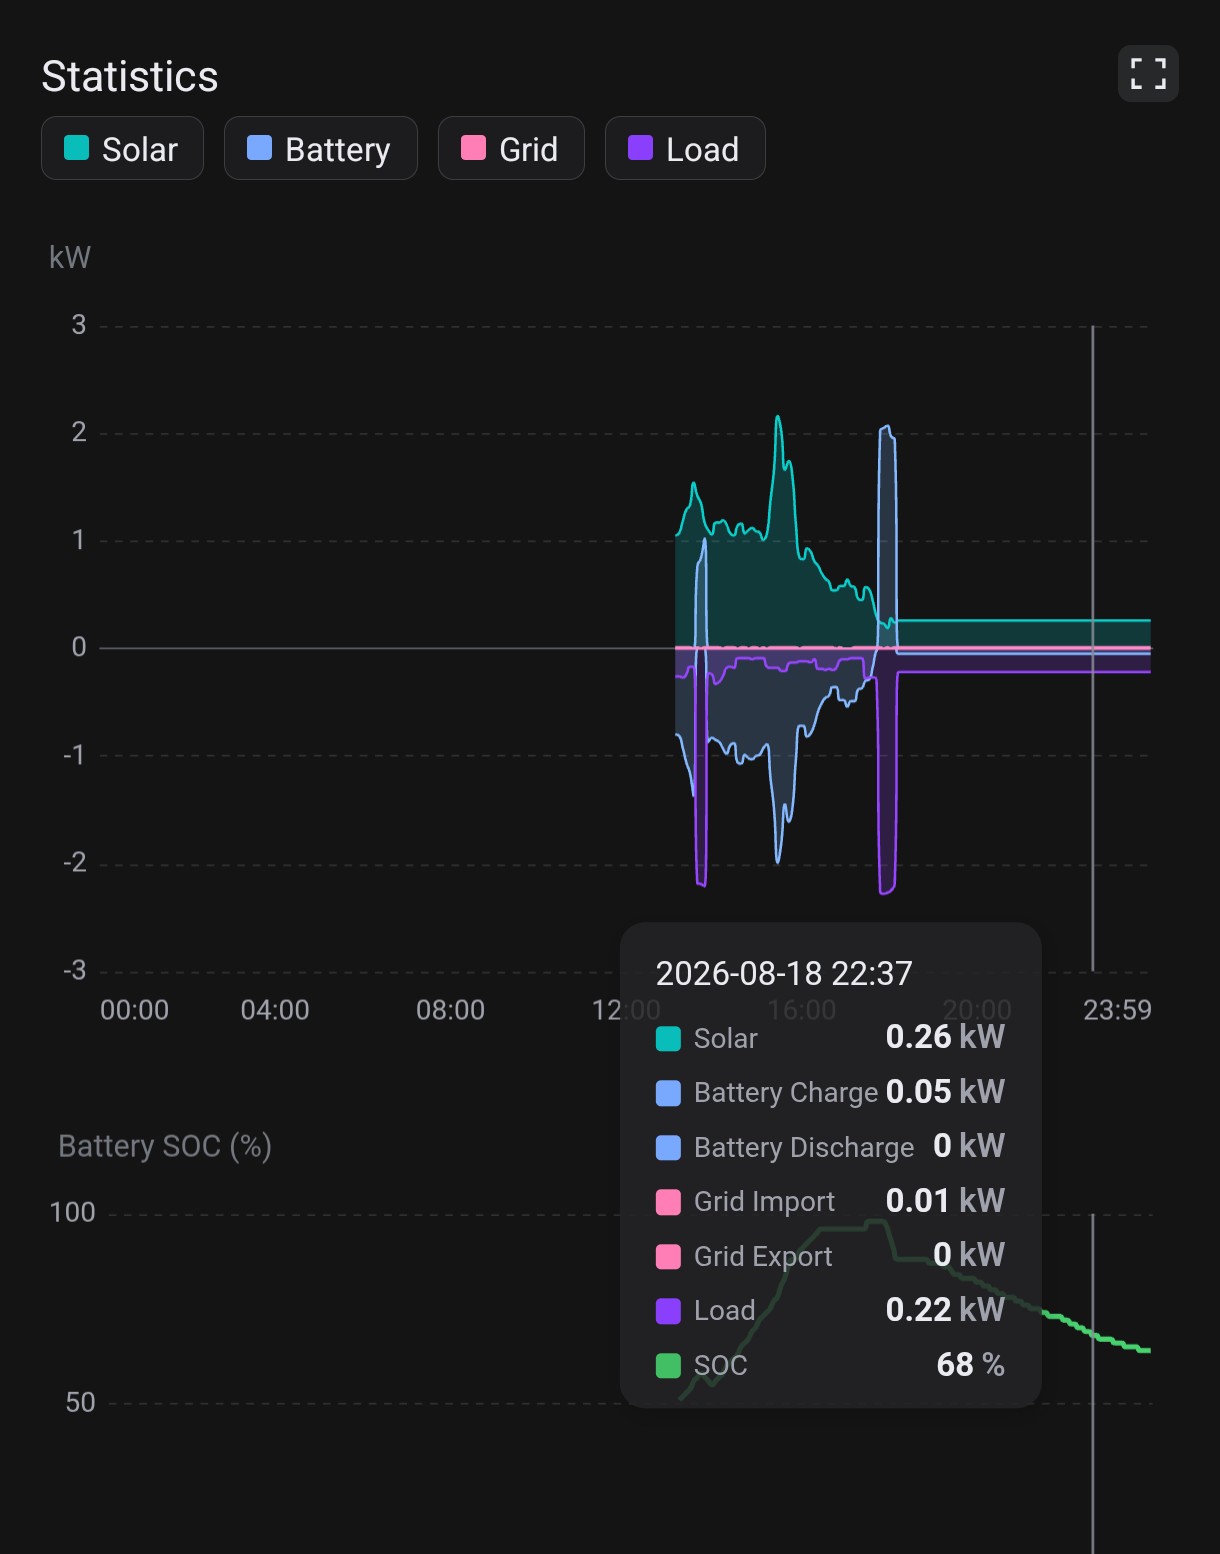The height and width of the screenshot is (1554, 1220).
Task: Select the Grid Import tooltip row
Action: pyautogui.click(x=830, y=1201)
